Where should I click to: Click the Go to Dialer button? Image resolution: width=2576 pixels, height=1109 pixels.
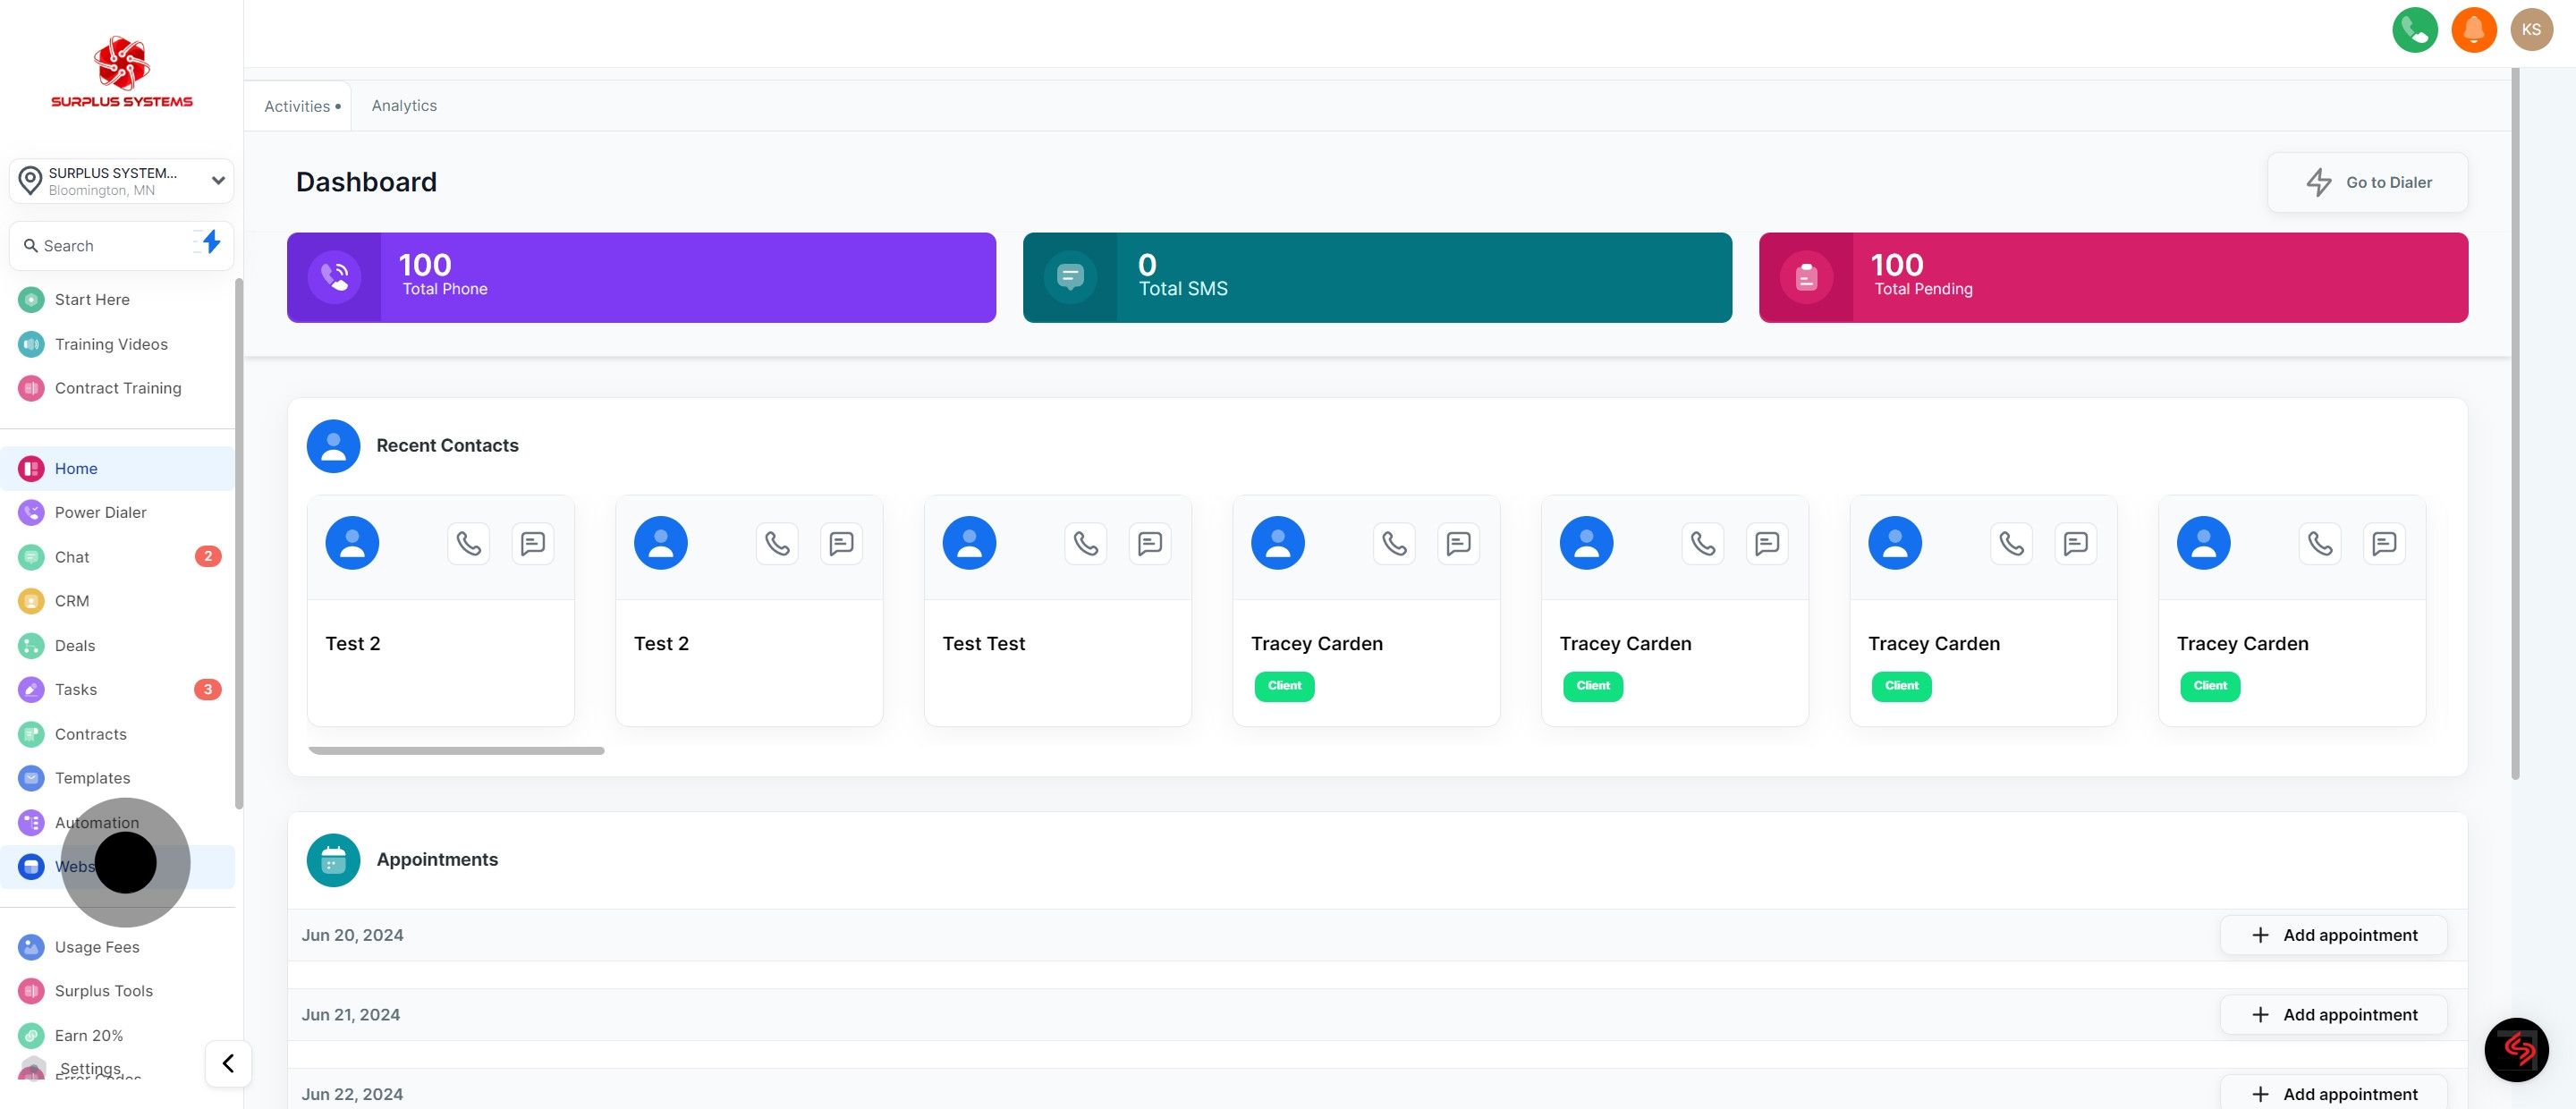(x=2367, y=182)
